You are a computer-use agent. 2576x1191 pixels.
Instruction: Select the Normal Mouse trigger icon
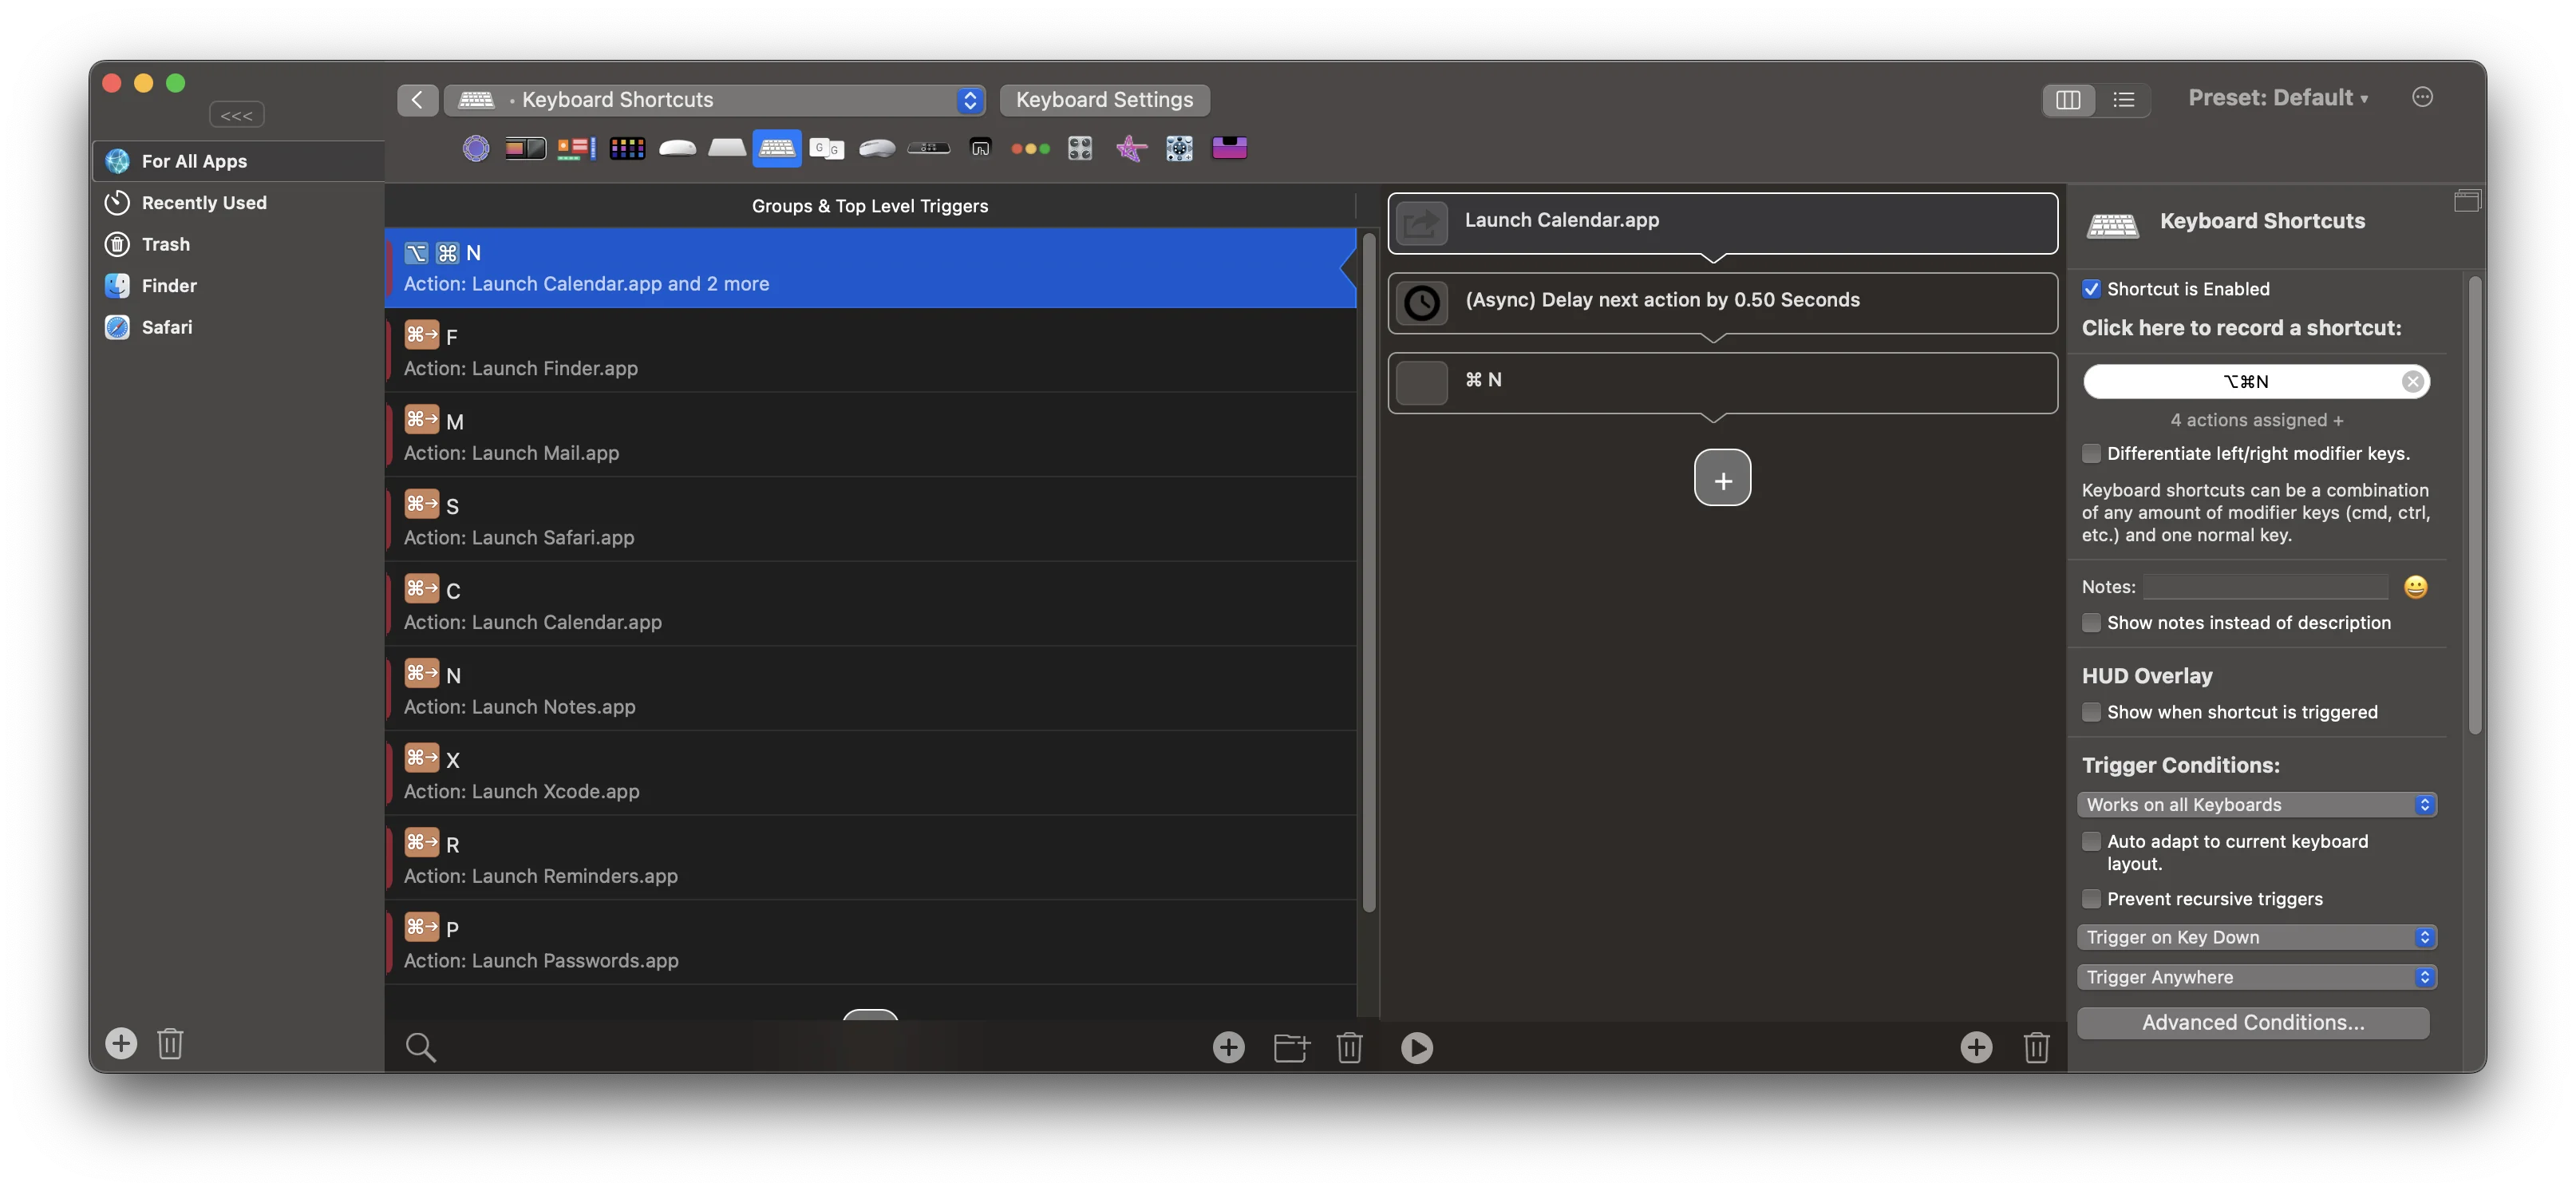(877, 149)
